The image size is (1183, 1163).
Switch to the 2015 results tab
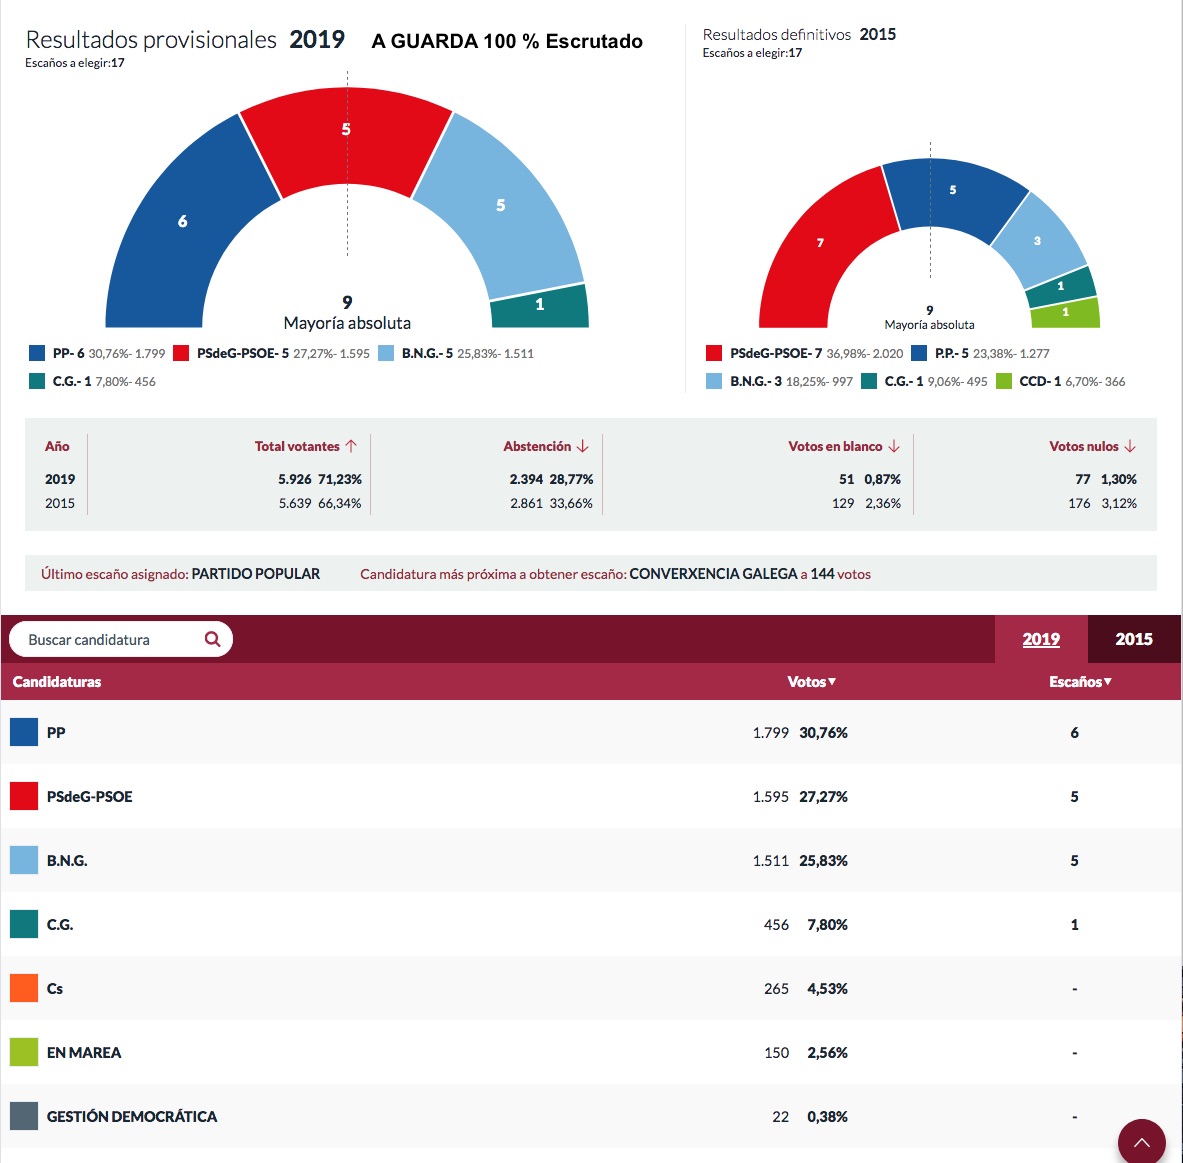click(x=1133, y=639)
